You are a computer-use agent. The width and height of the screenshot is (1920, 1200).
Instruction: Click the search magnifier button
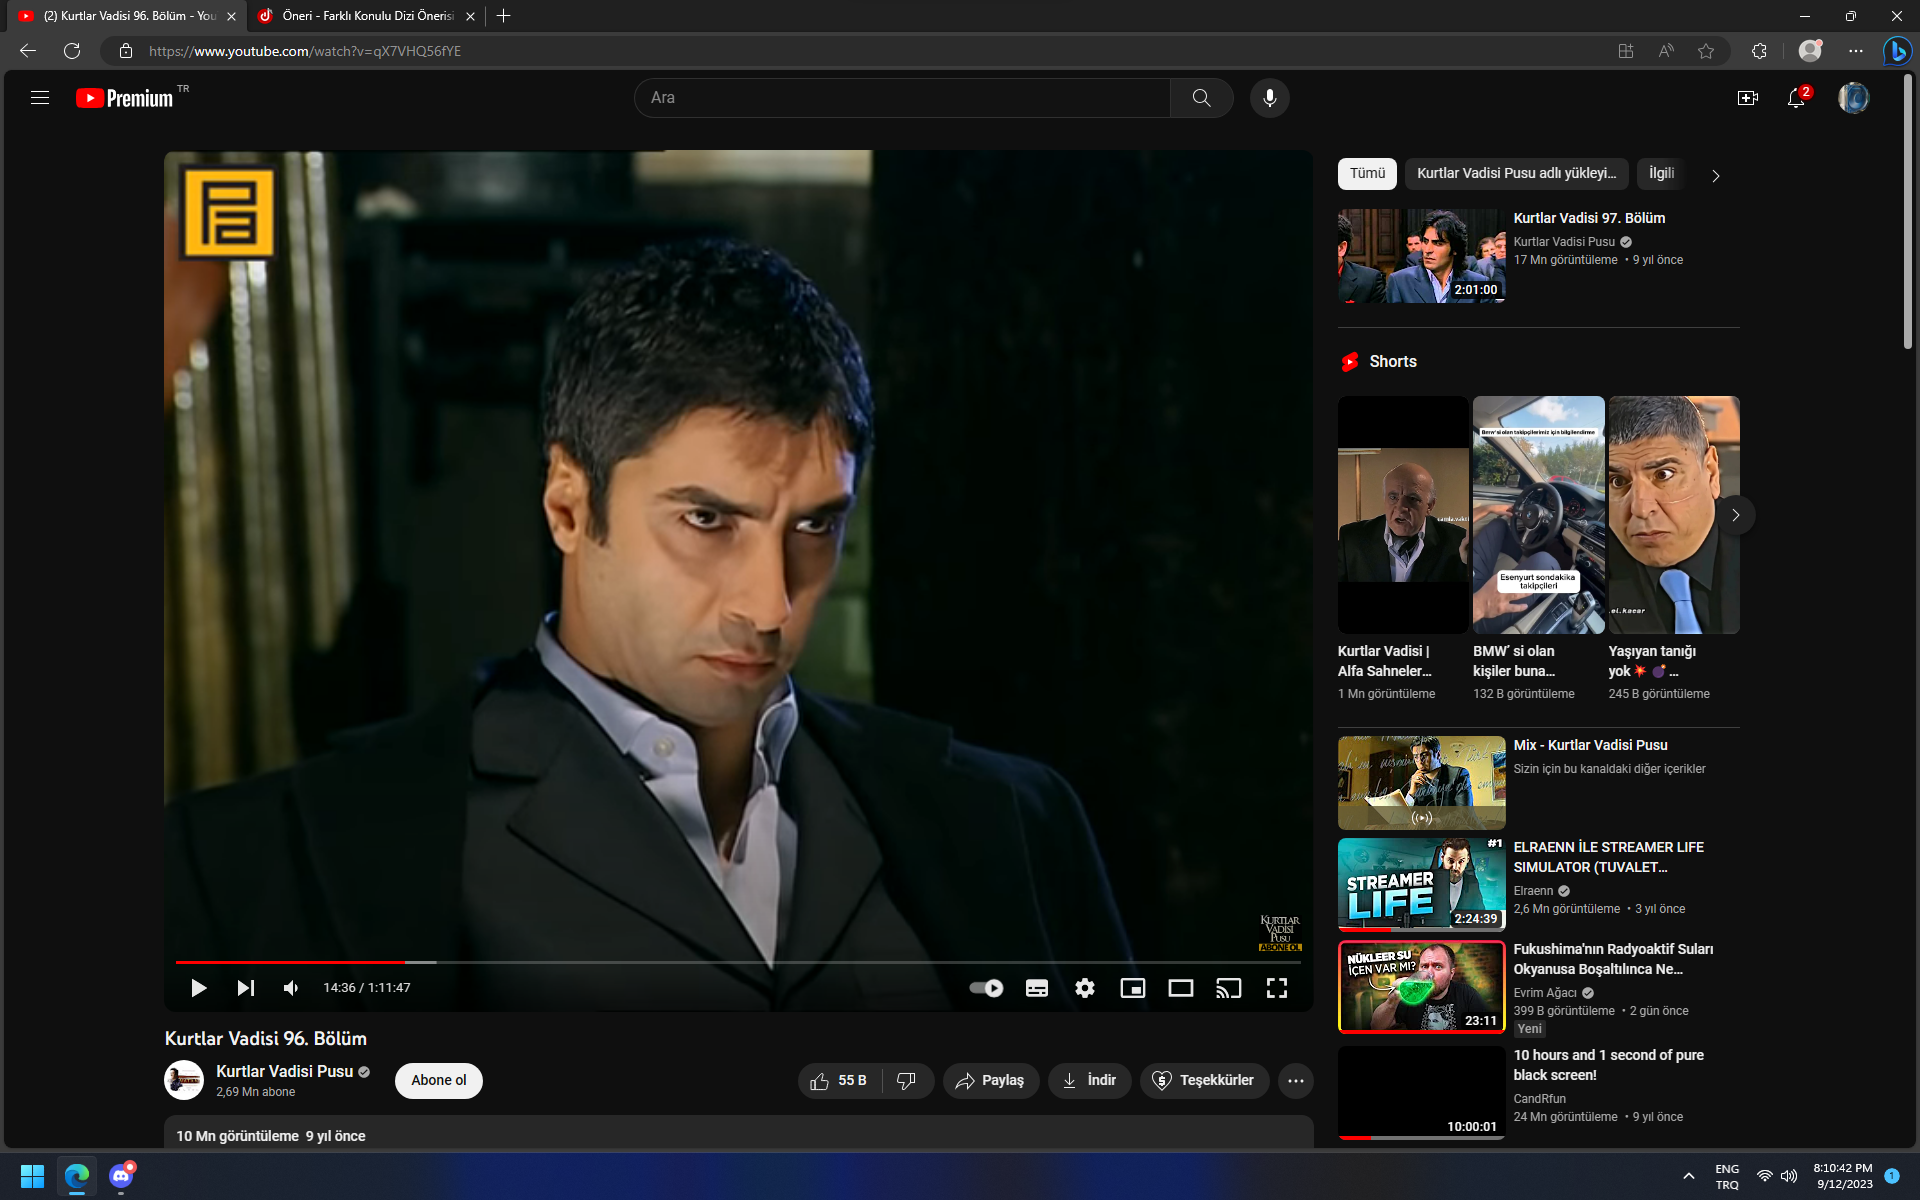[1201, 98]
